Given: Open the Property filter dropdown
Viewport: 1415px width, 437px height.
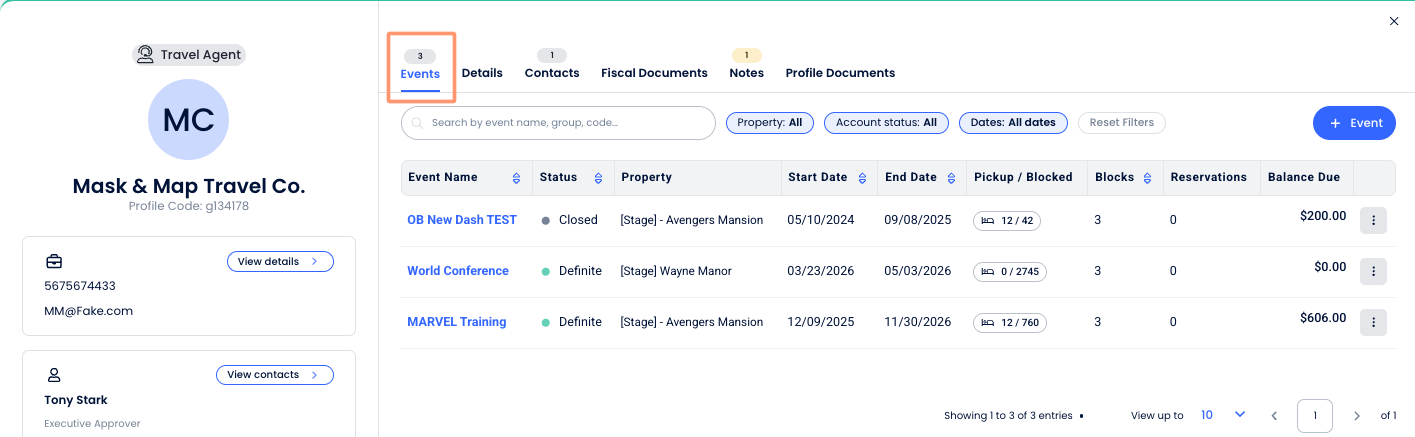Looking at the screenshot, I should (x=769, y=123).
